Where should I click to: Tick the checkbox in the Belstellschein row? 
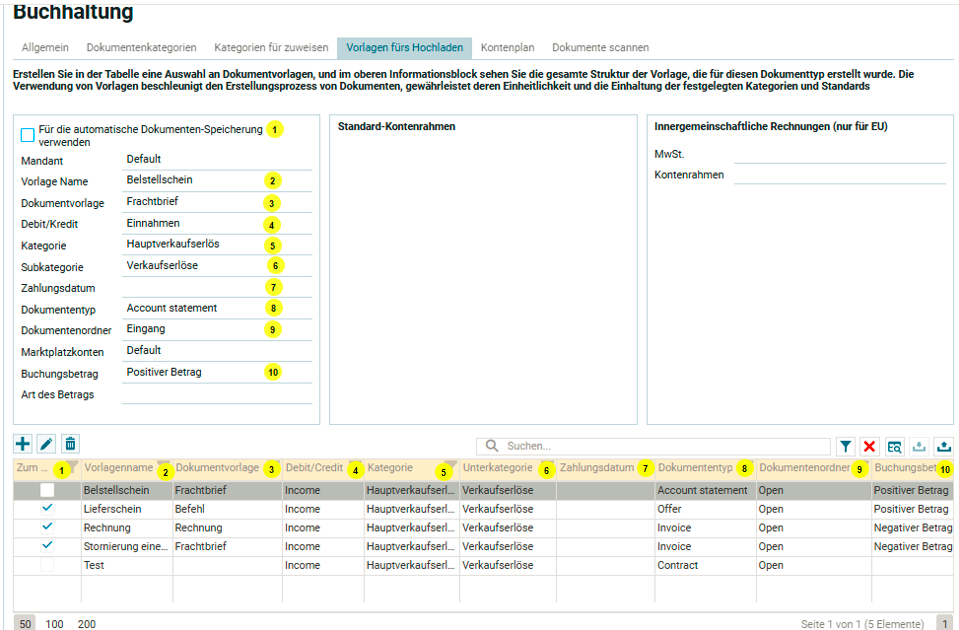point(47,490)
